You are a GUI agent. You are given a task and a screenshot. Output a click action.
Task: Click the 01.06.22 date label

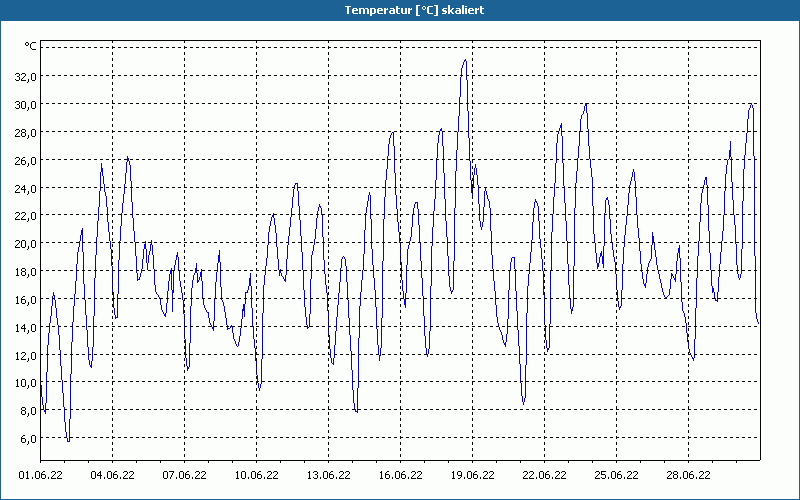pyautogui.click(x=40, y=475)
